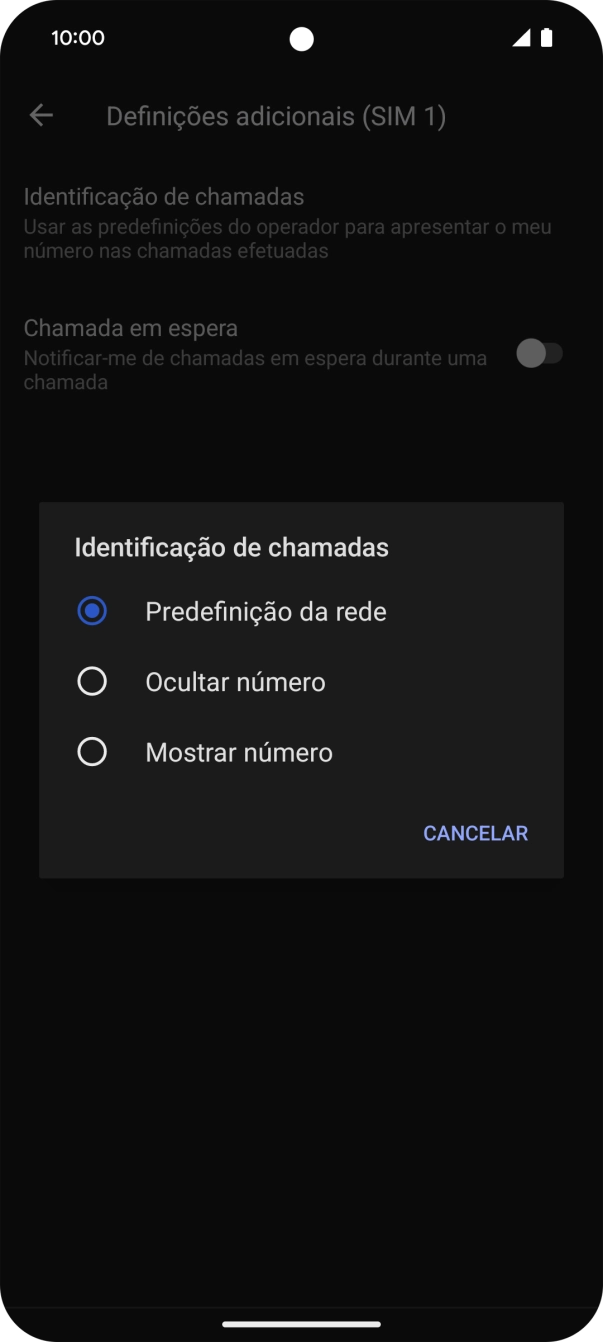
Task: Tap CANCELAR to dismiss the dialog
Action: pyautogui.click(x=475, y=832)
